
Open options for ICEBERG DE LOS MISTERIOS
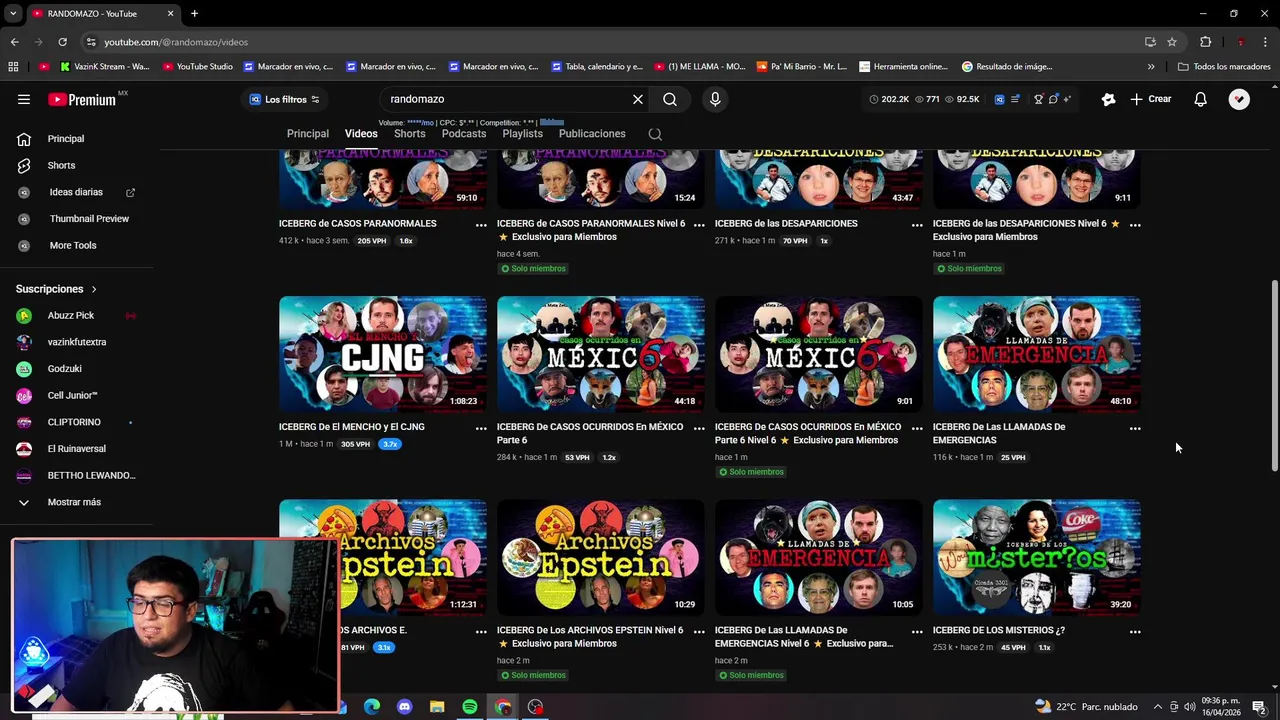pos(1135,631)
